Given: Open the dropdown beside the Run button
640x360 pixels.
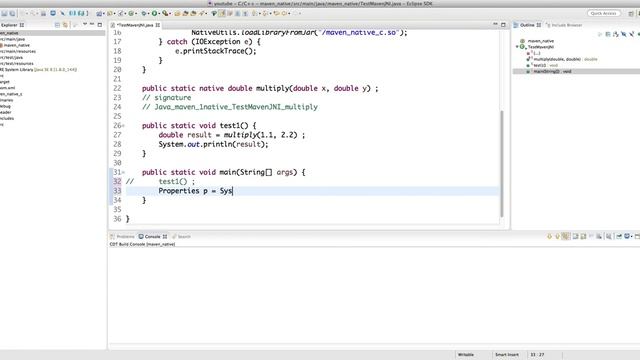Looking at the screenshot, I should point(159,13).
